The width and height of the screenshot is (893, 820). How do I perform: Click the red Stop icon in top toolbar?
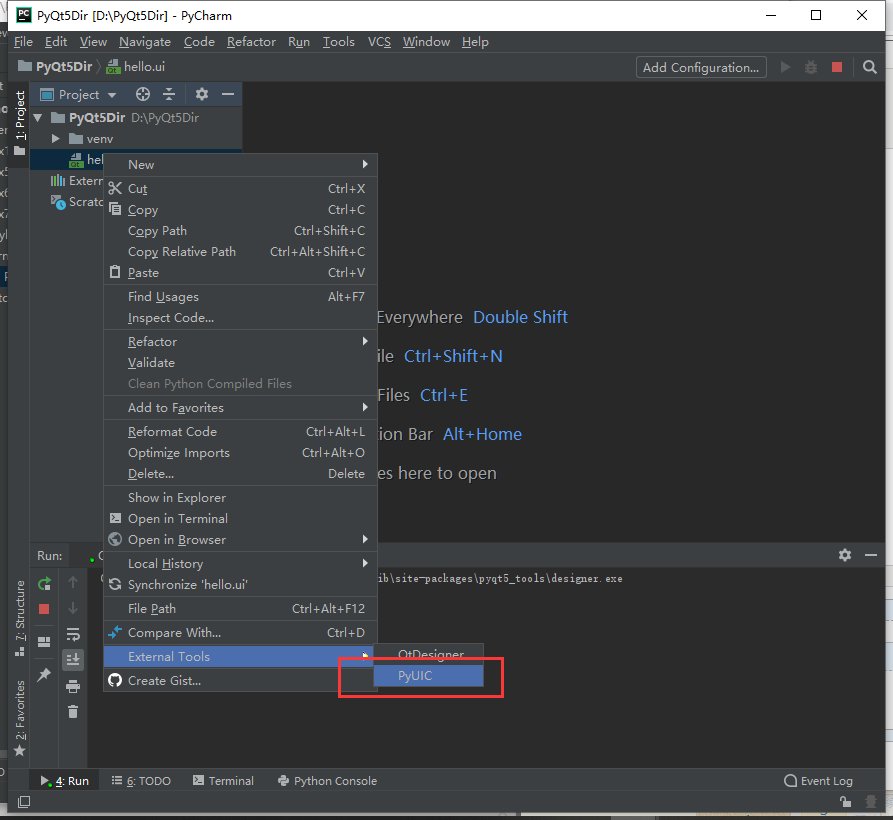[837, 67]
